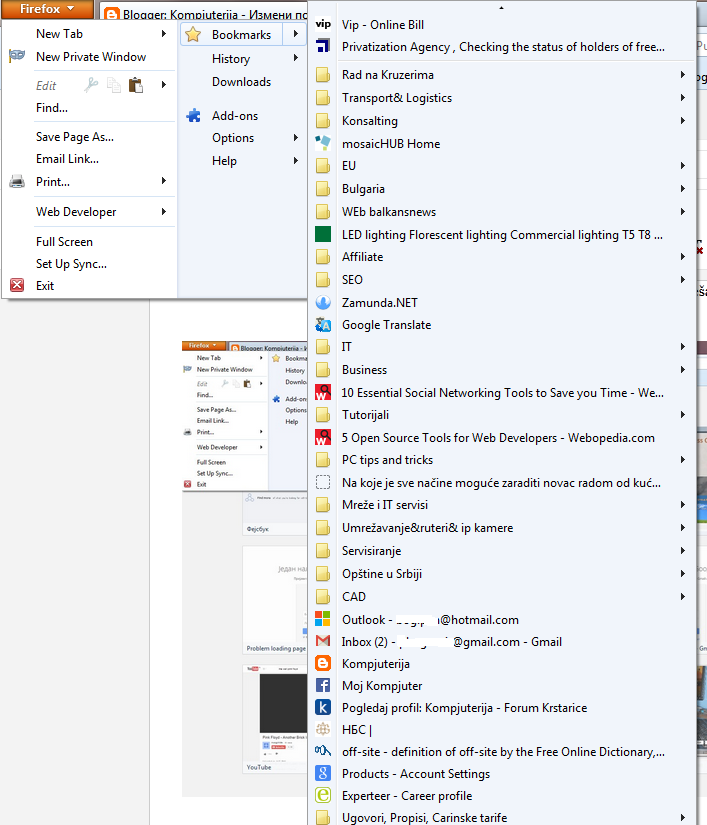Click the Vip Online Bill favicon
The image size is (707, 825).
coord(323,24)
